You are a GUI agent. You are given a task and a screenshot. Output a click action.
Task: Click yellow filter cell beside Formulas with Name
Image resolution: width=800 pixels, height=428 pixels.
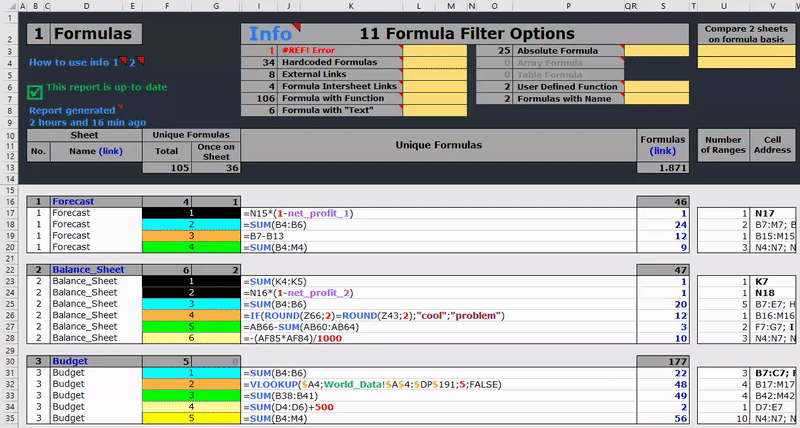pyautogui.click(x=655, y=99)
